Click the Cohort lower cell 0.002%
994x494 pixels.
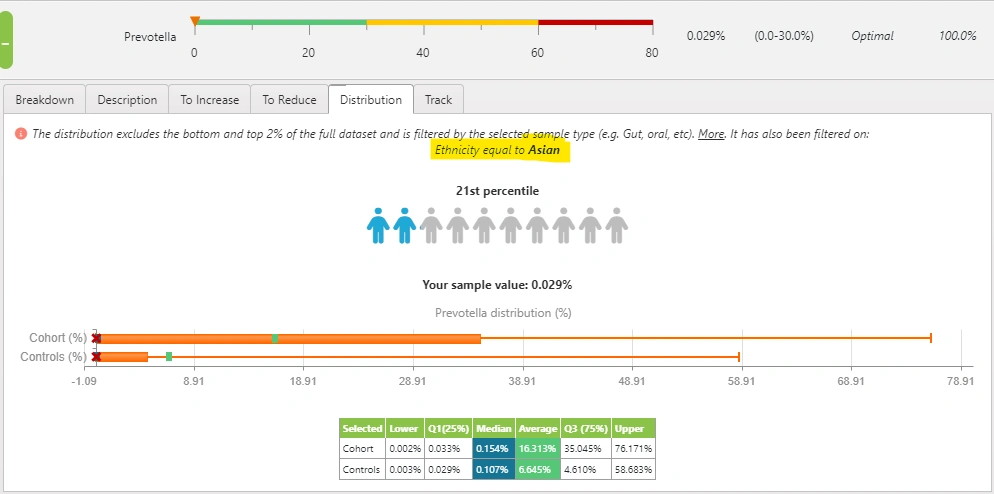pyautogui.click(x=404, y=448)
